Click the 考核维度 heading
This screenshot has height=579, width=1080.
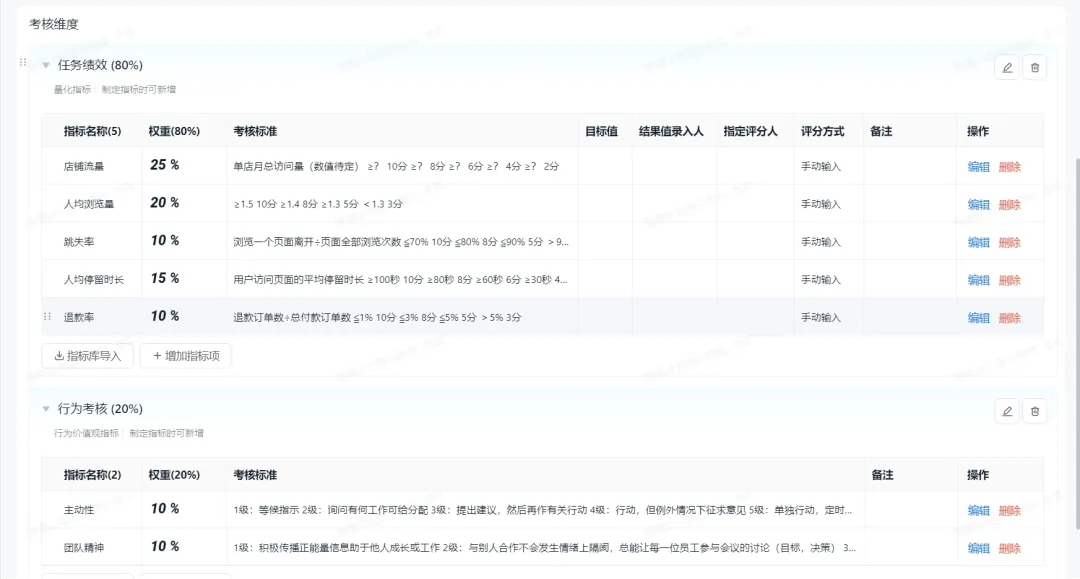pyautogui.click(x=54, y=24)
